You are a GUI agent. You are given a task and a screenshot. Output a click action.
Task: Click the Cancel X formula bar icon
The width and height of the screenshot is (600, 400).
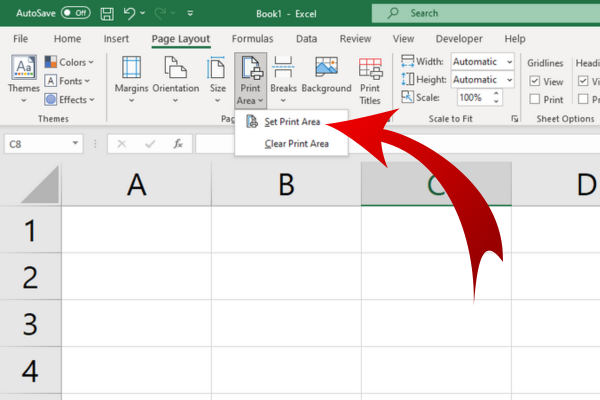click(x=122, y=144)
